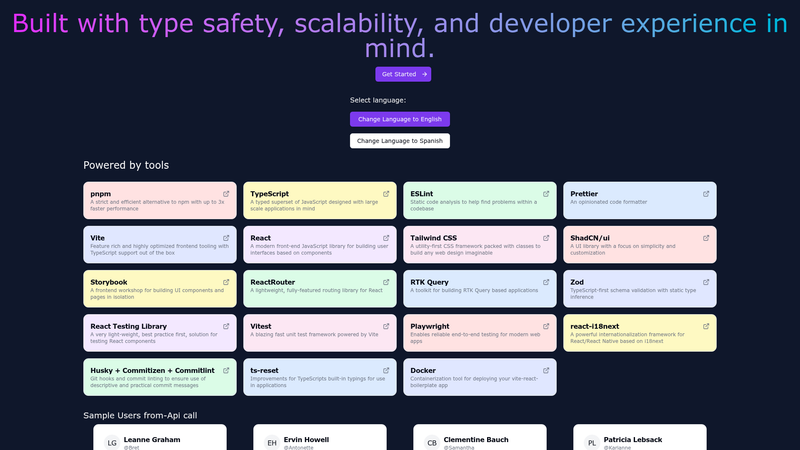This screenshot has width=800, height=450.
Task: Select user name Patricia Lebsack
Action: (x=633, y=439)
